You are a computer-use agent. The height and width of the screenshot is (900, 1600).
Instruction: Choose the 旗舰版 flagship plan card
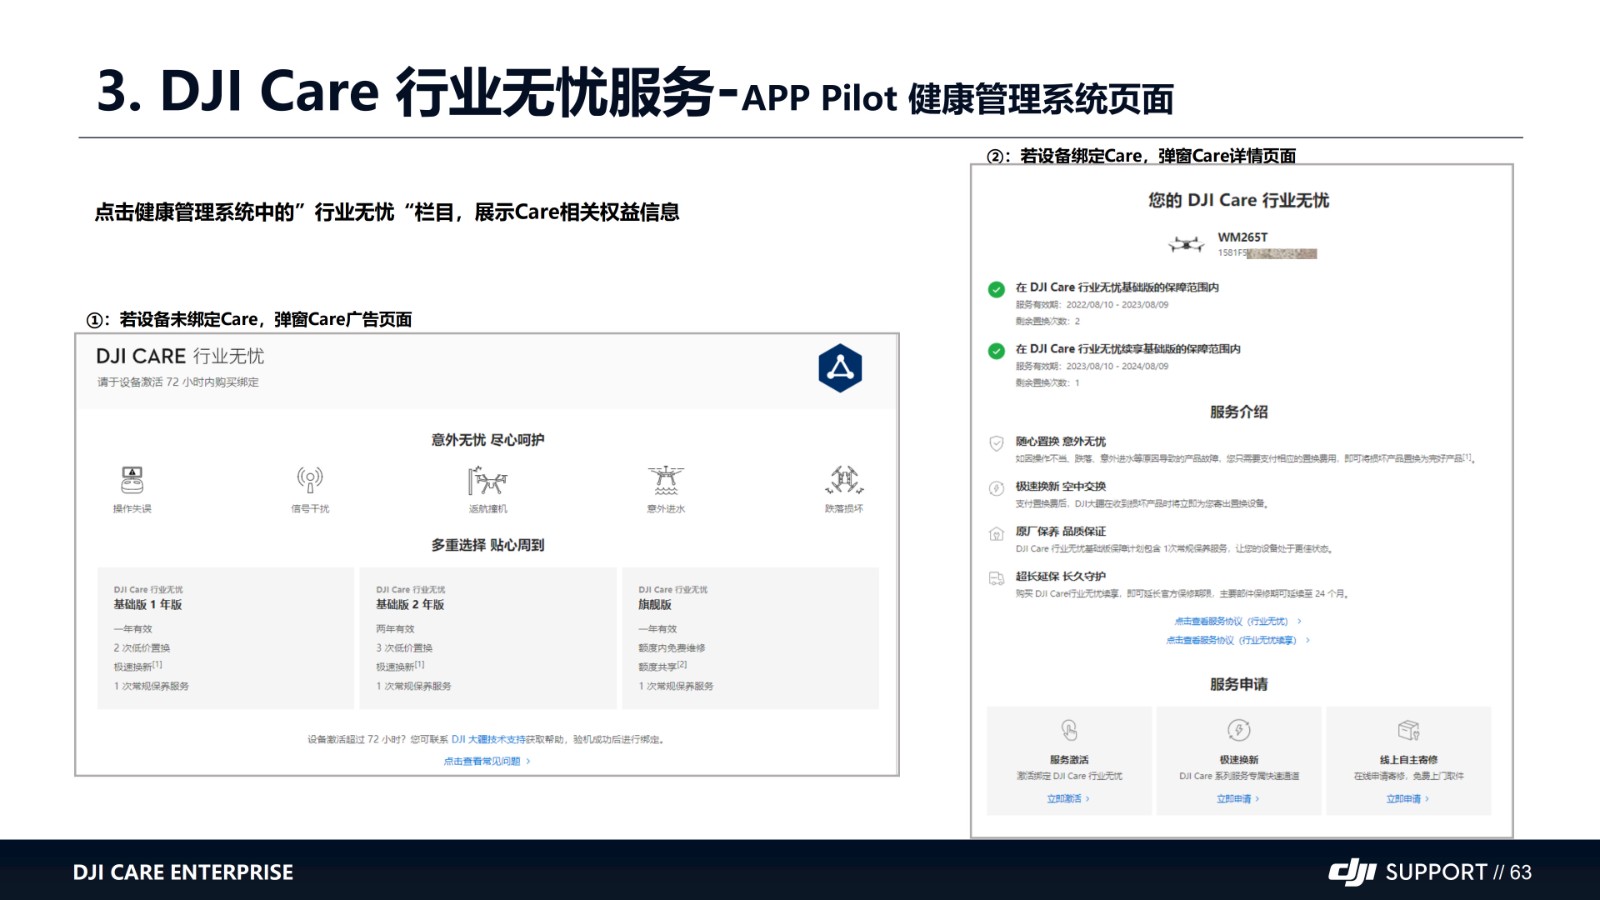pos(750,638)
